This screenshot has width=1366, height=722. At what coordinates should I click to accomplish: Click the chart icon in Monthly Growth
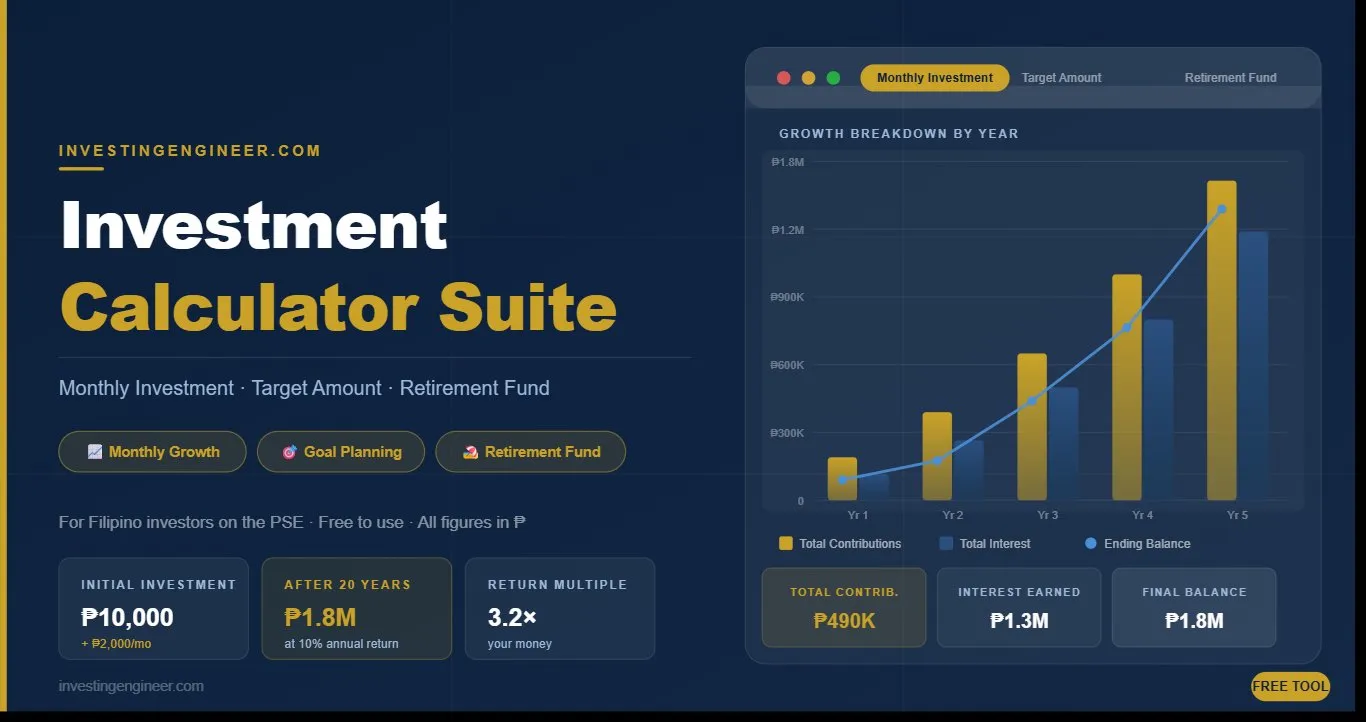pos(95,452)
